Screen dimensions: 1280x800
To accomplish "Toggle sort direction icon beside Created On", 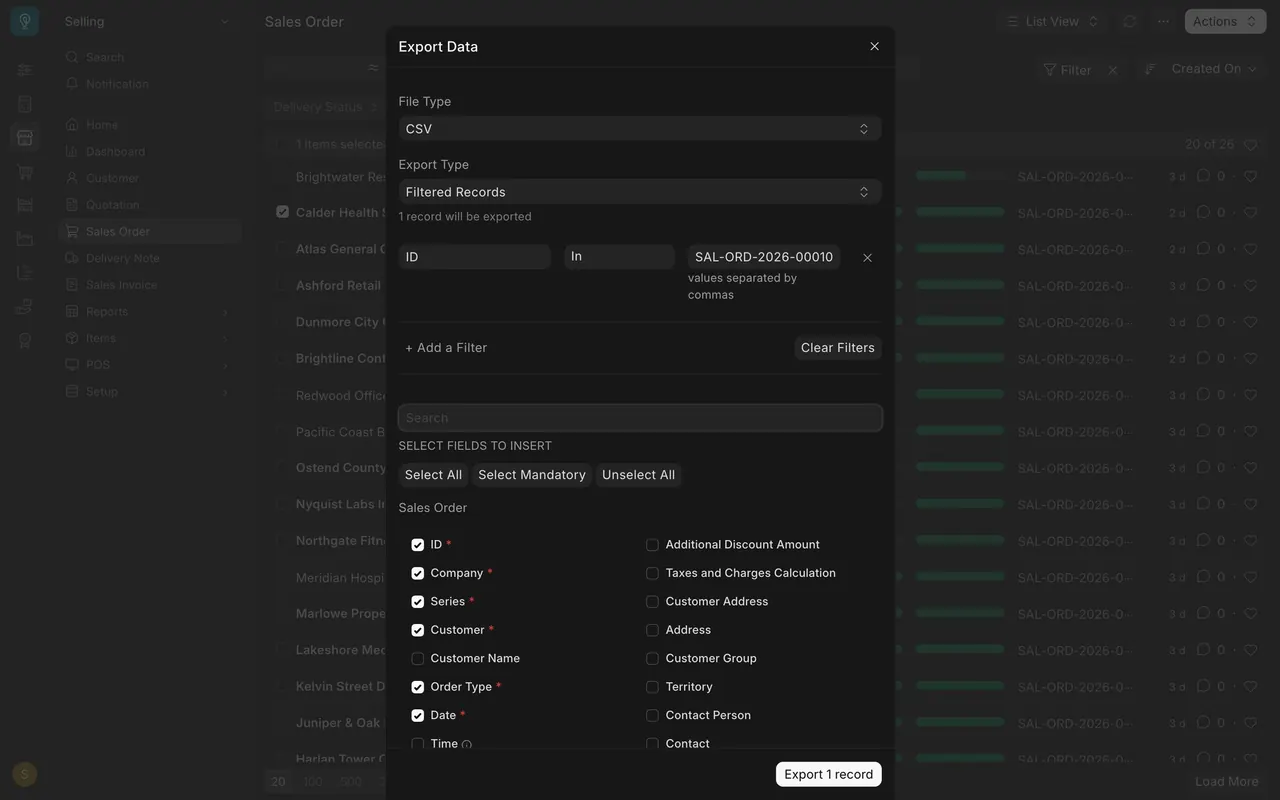I will pyautogui.click(x=1150, y=69).
